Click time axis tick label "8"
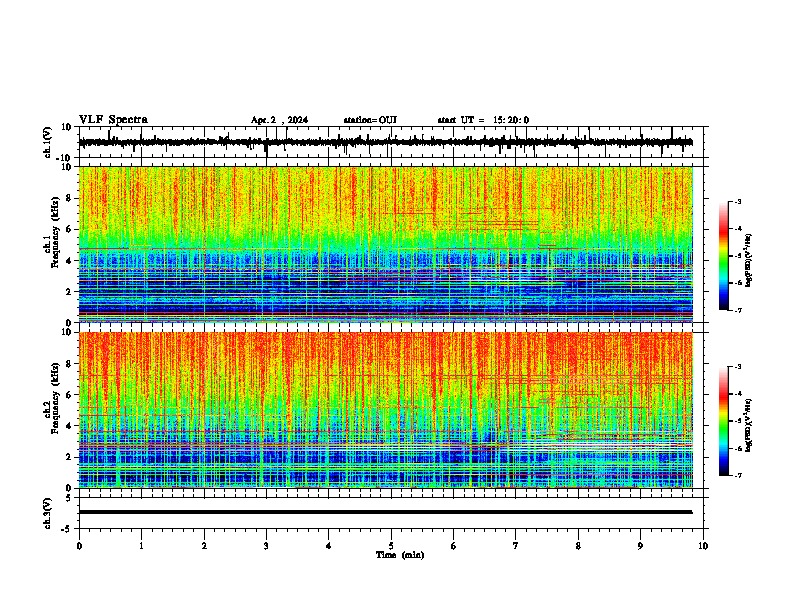792x612 pixels. pos(578,546)
